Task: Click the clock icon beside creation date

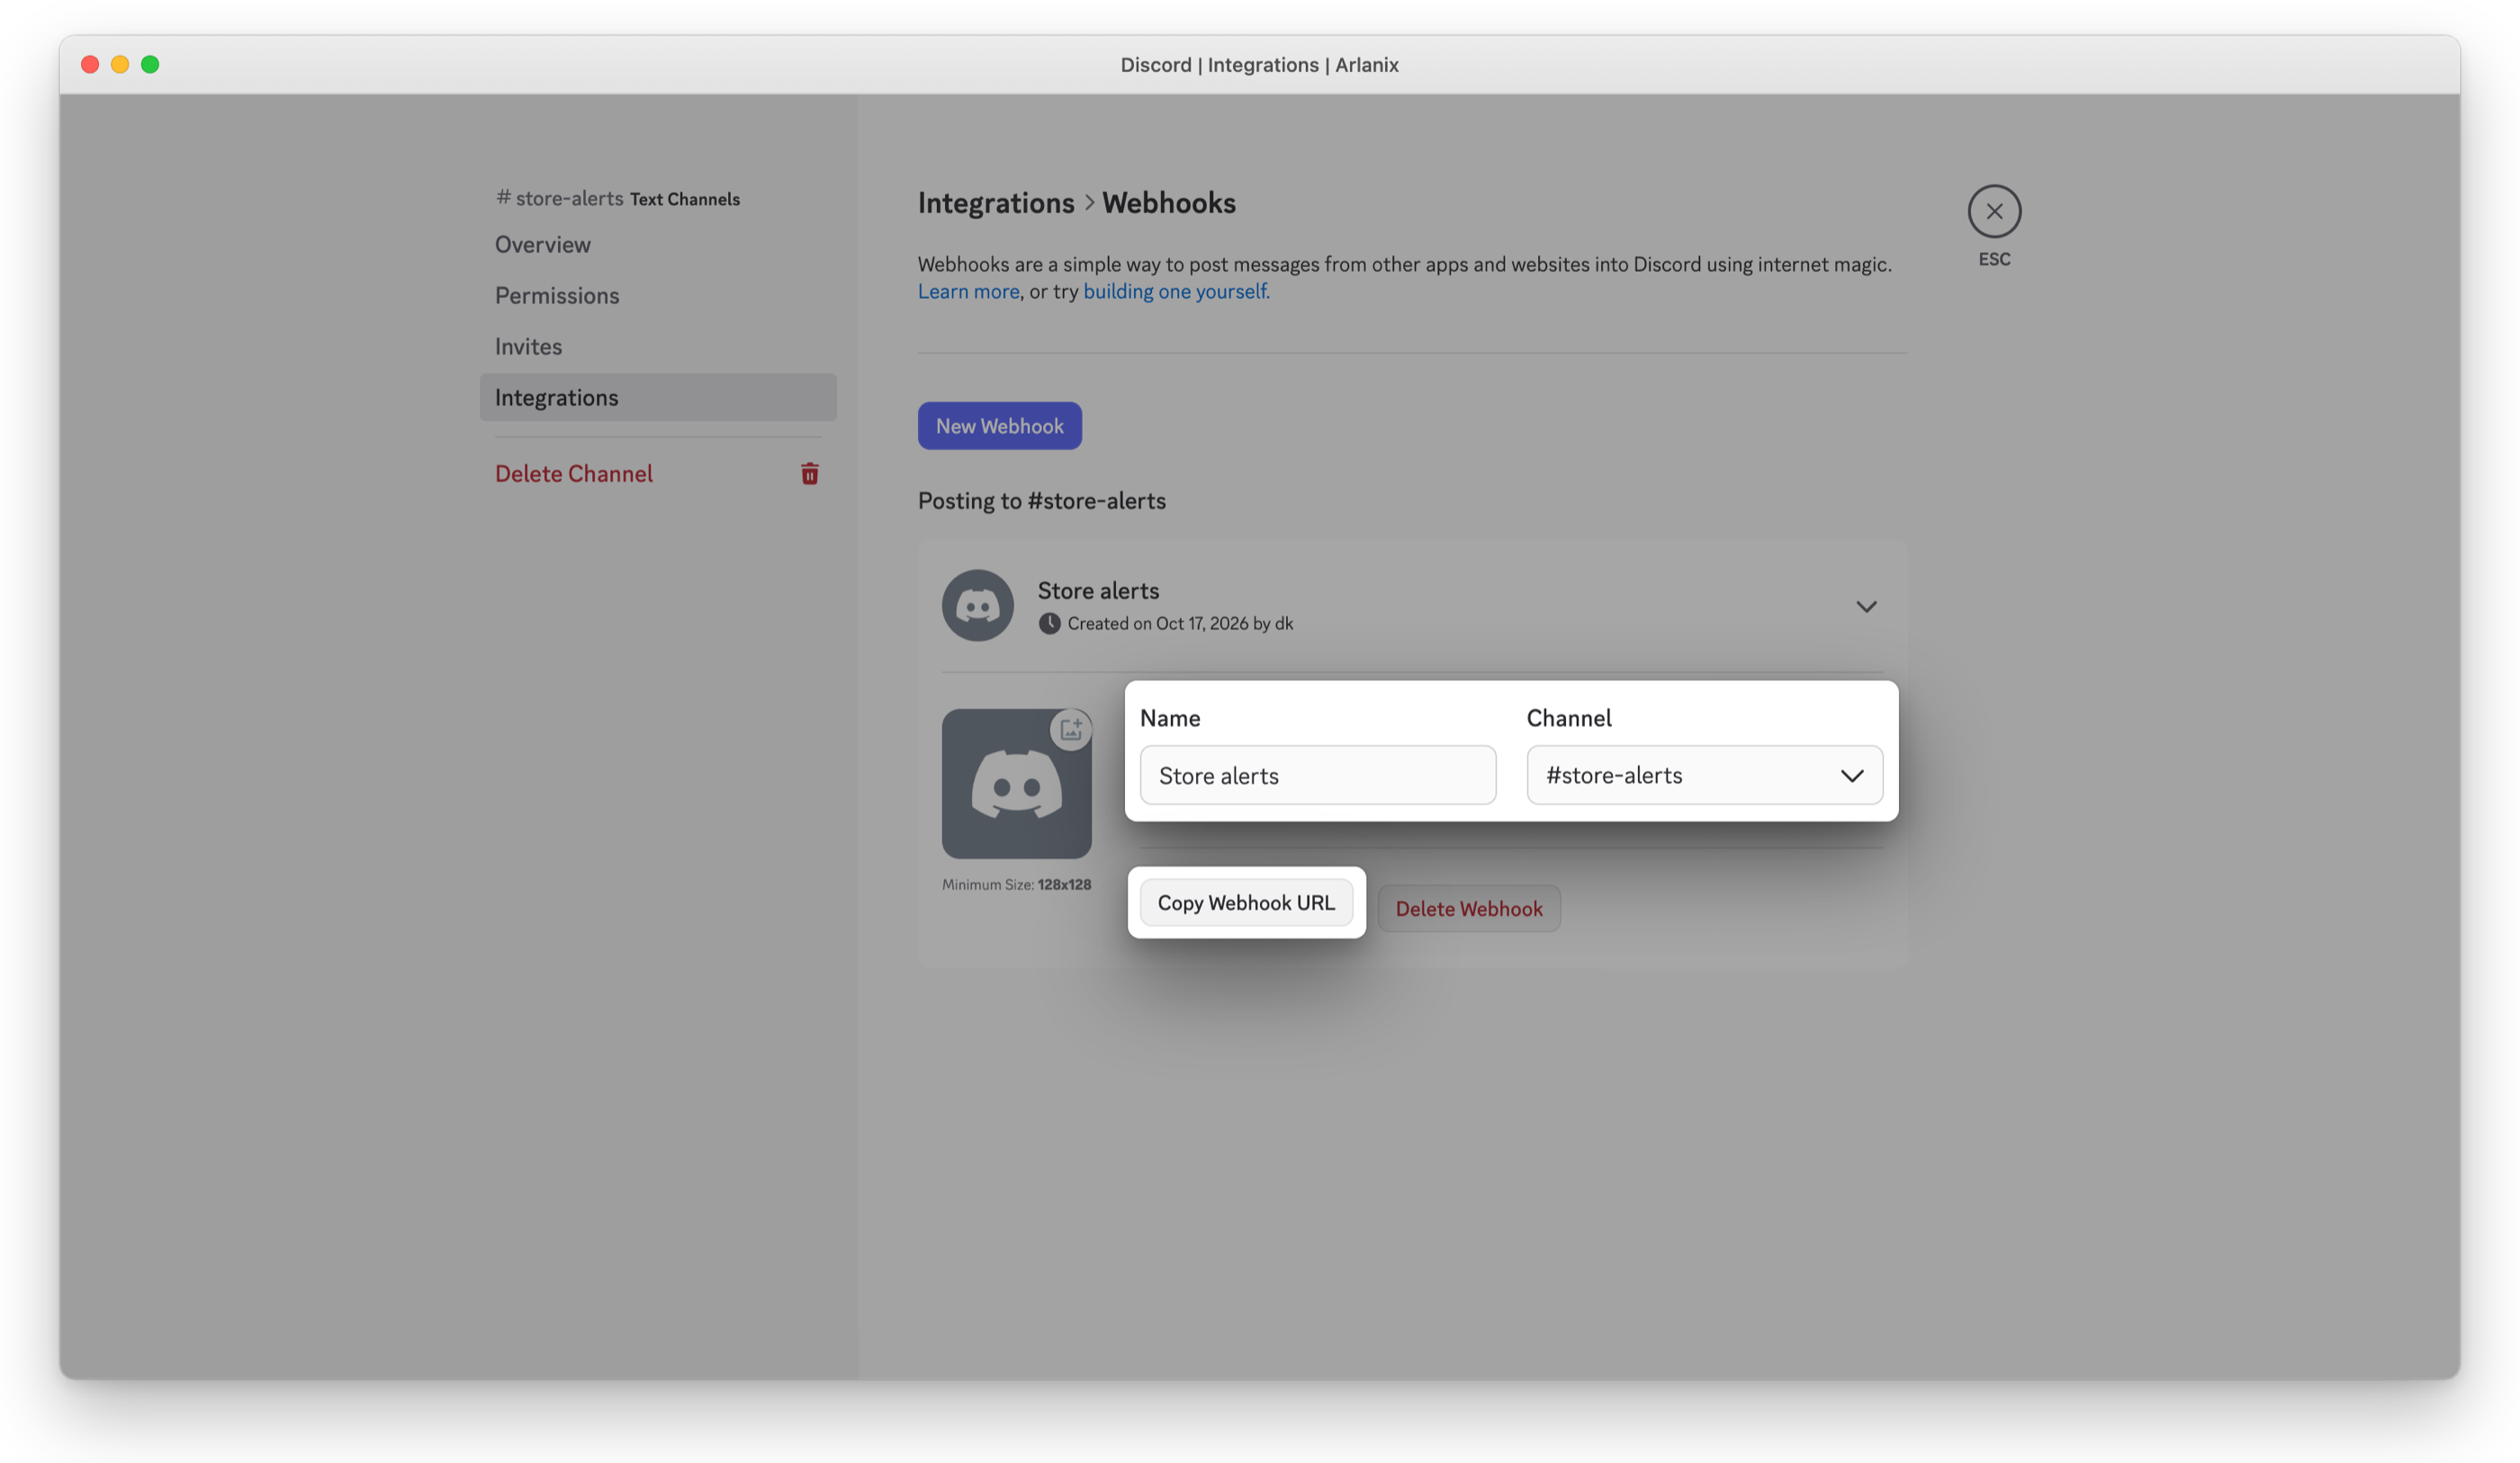Action: [1049, 623]
